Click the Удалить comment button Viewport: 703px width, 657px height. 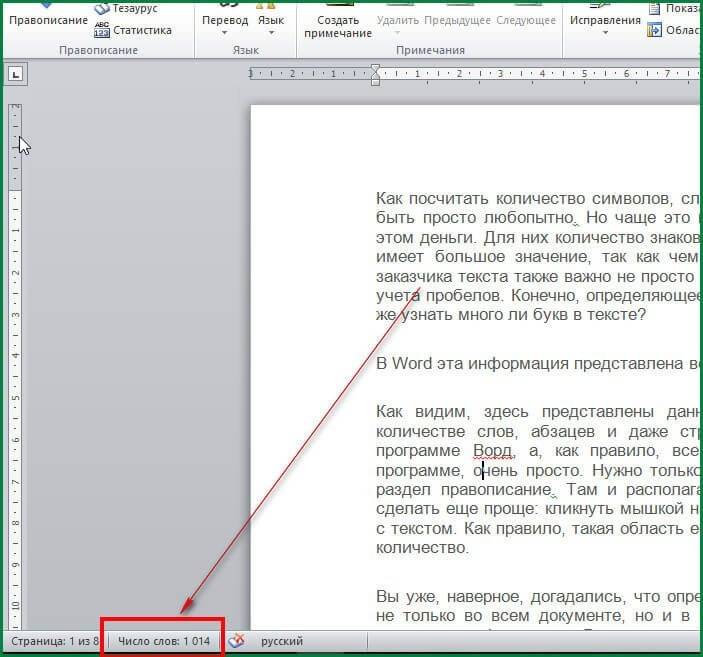(x=397, y=20)
